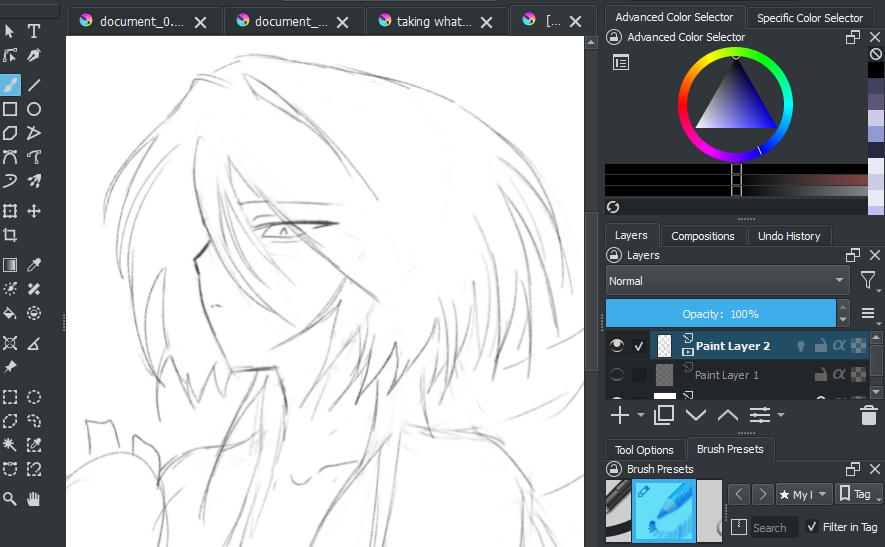This screenshot has width=885, height=547.
Task: Open the brush tag selector dropdown
Action: point(804,495)
